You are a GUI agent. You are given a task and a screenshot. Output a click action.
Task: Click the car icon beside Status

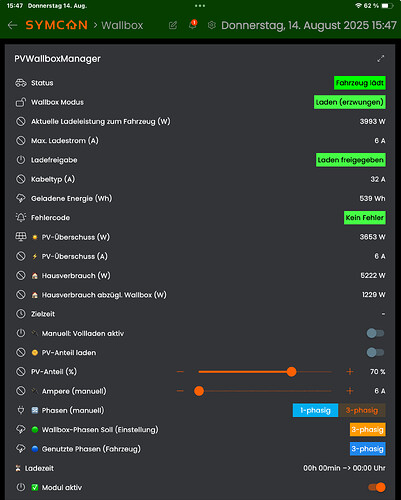click(x=21, y=83)
